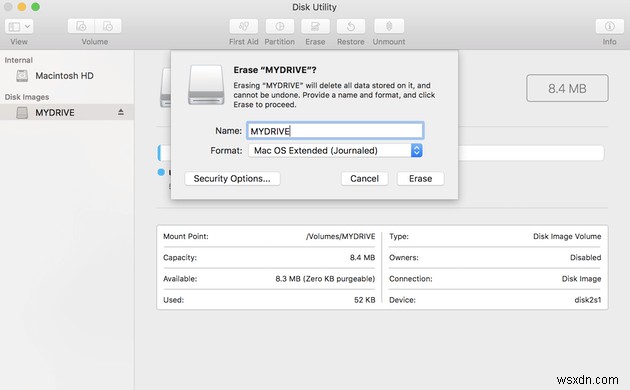Click the Capacity value 8.4 MB
Viewport: 630px width, 390px height.
click(362, 257)
